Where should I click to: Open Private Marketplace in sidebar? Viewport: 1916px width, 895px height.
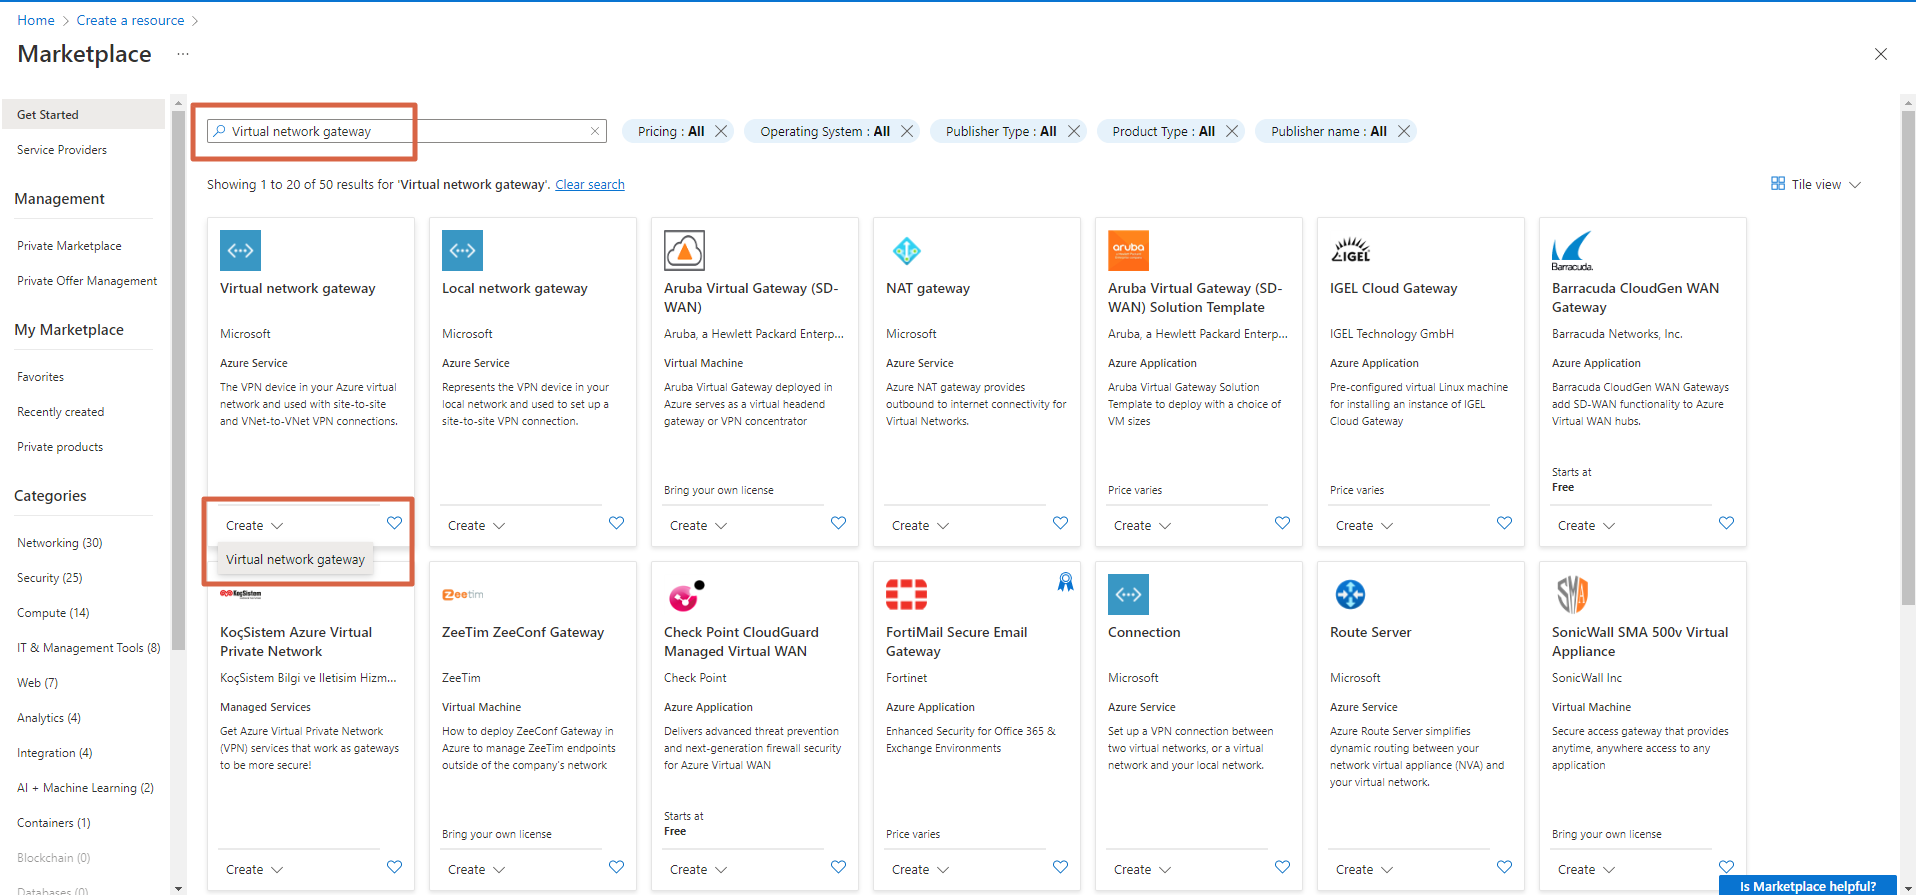click(x=69, y=246)
